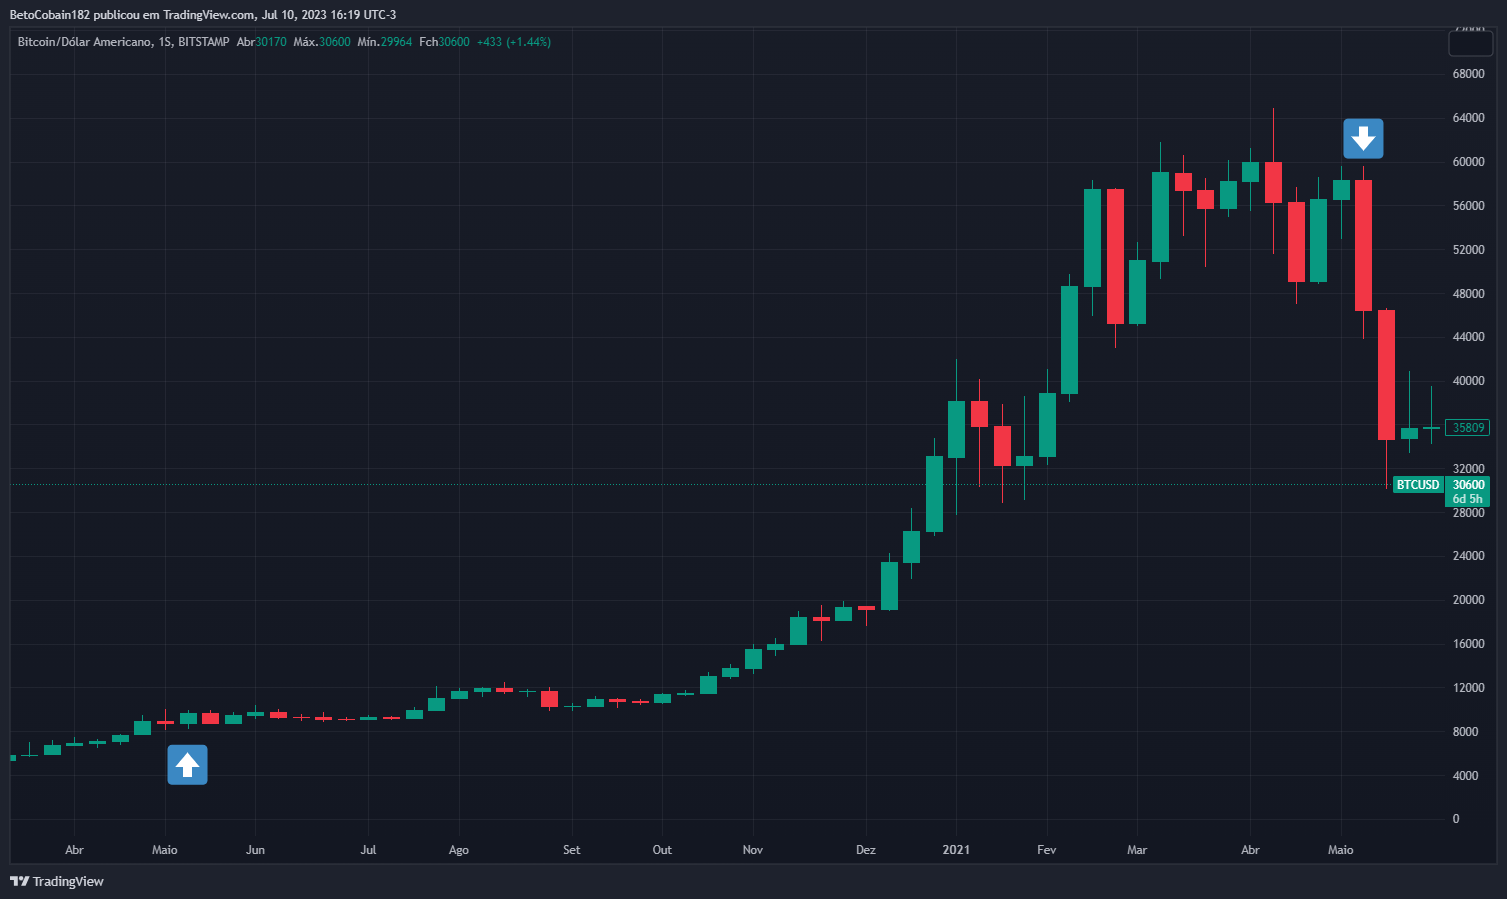
Task: Click the 8000 price axis label
Action: click(x=1465, y=732)
